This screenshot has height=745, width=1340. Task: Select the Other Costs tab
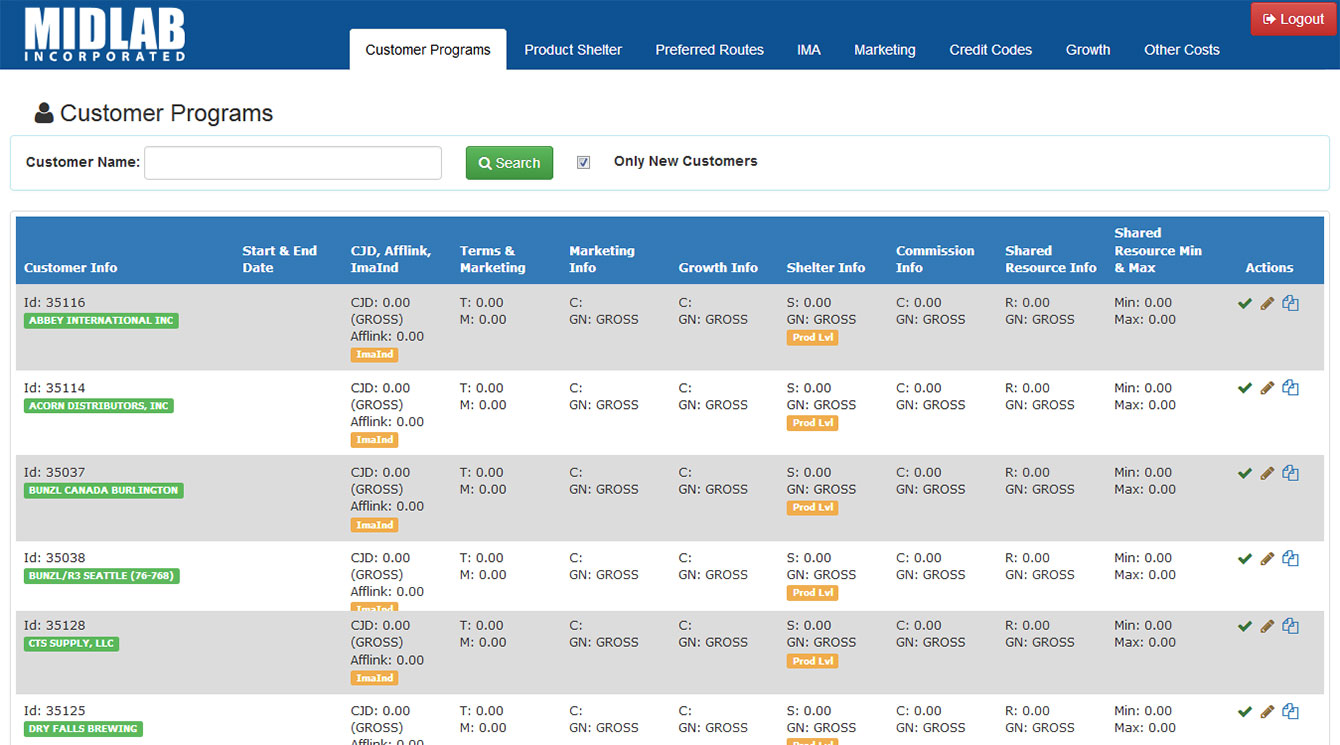pos(1181,50)
